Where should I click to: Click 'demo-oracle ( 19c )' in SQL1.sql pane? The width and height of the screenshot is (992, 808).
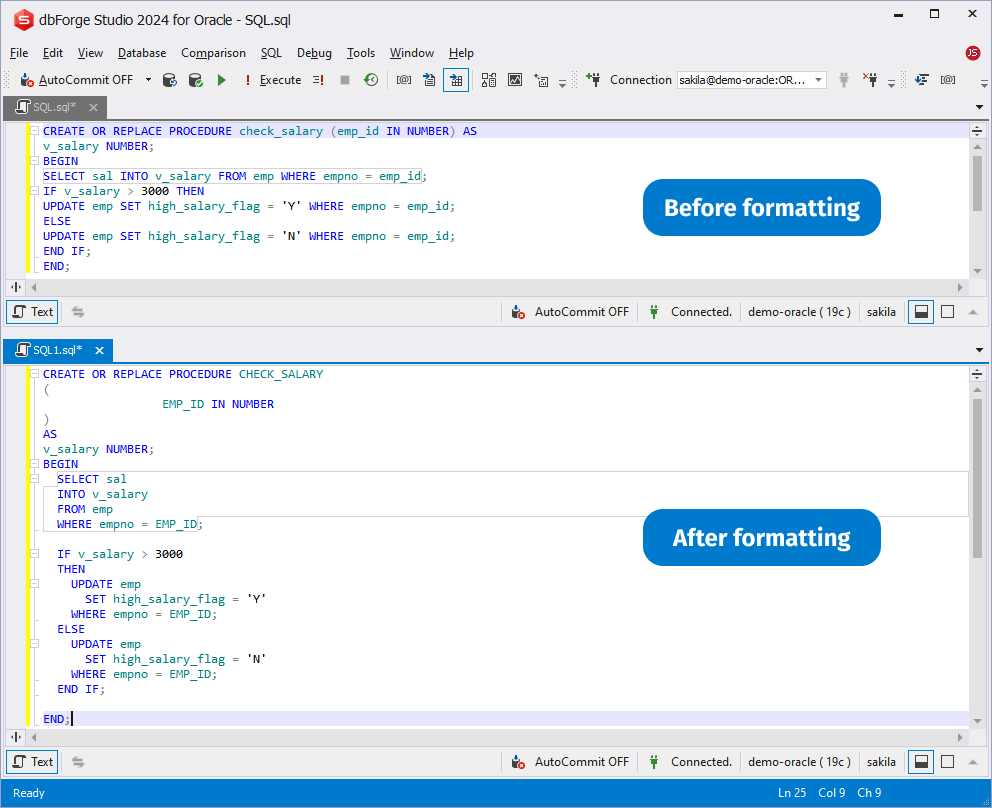(799, 762)
